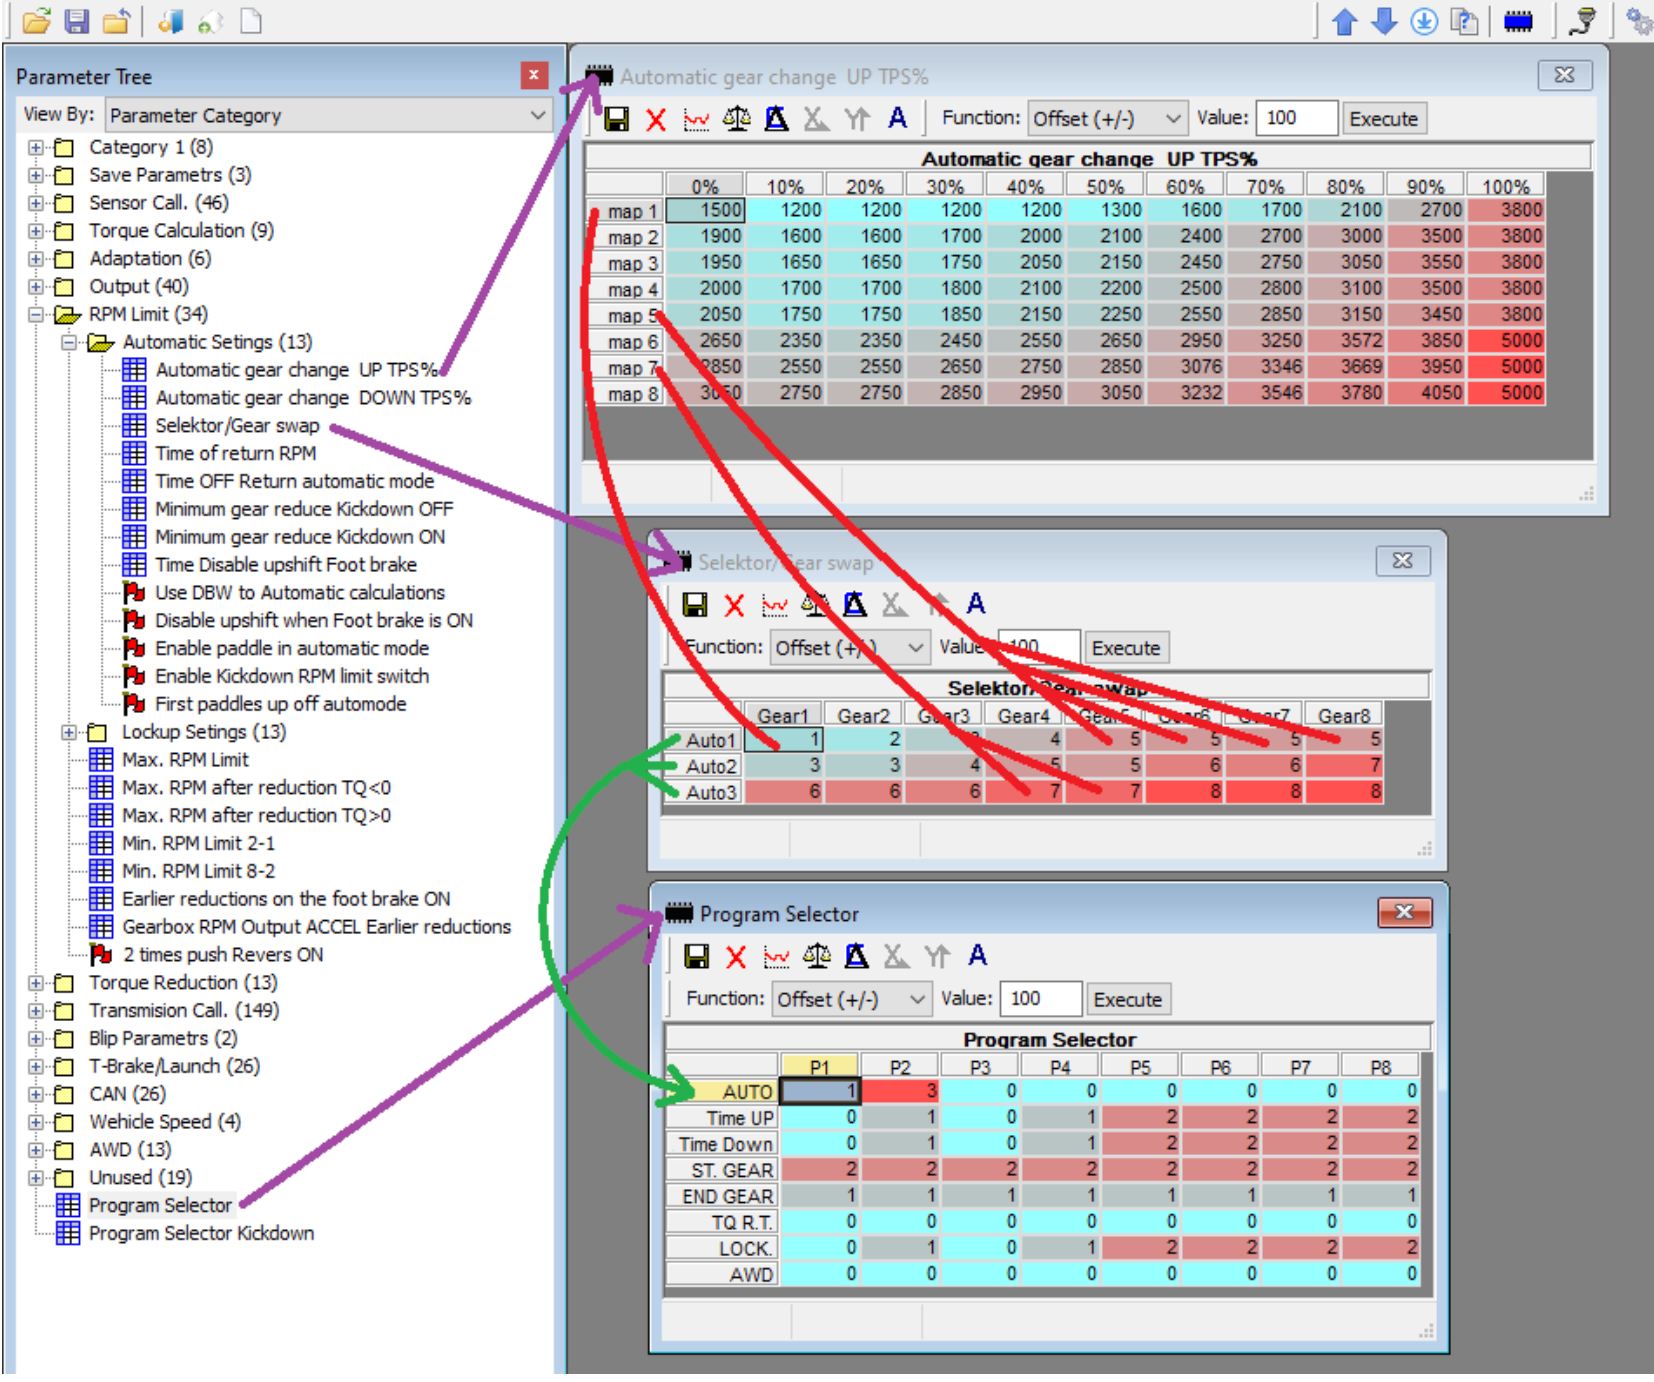Click blue letter A icon in Selektor/Gear swap toolbar
This screenshot has width=1654, height=1382.
click(x=976, y=604)
